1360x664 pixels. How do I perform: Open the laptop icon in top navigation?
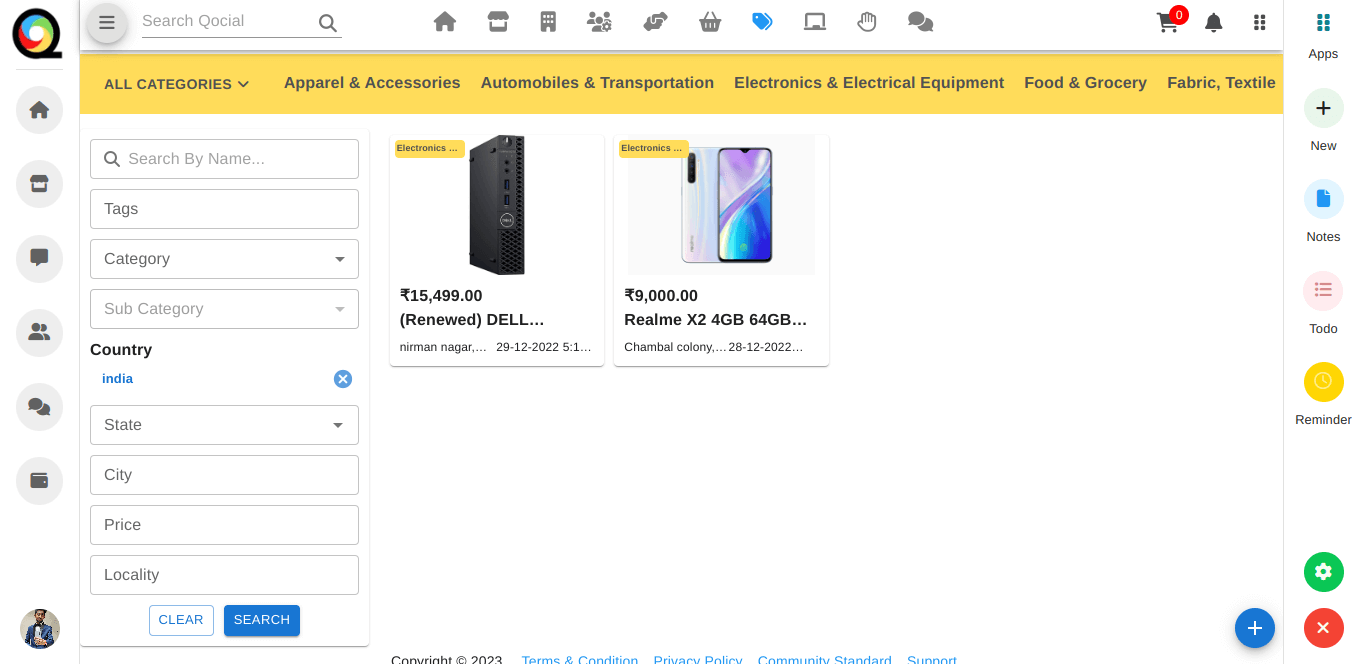click(x=815, y=21)
